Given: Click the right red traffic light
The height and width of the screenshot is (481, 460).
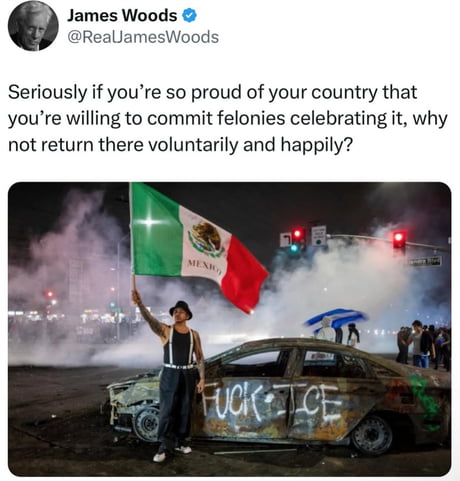Looking at the screenshot, I should pyautogui.click(x=399, y=239).
